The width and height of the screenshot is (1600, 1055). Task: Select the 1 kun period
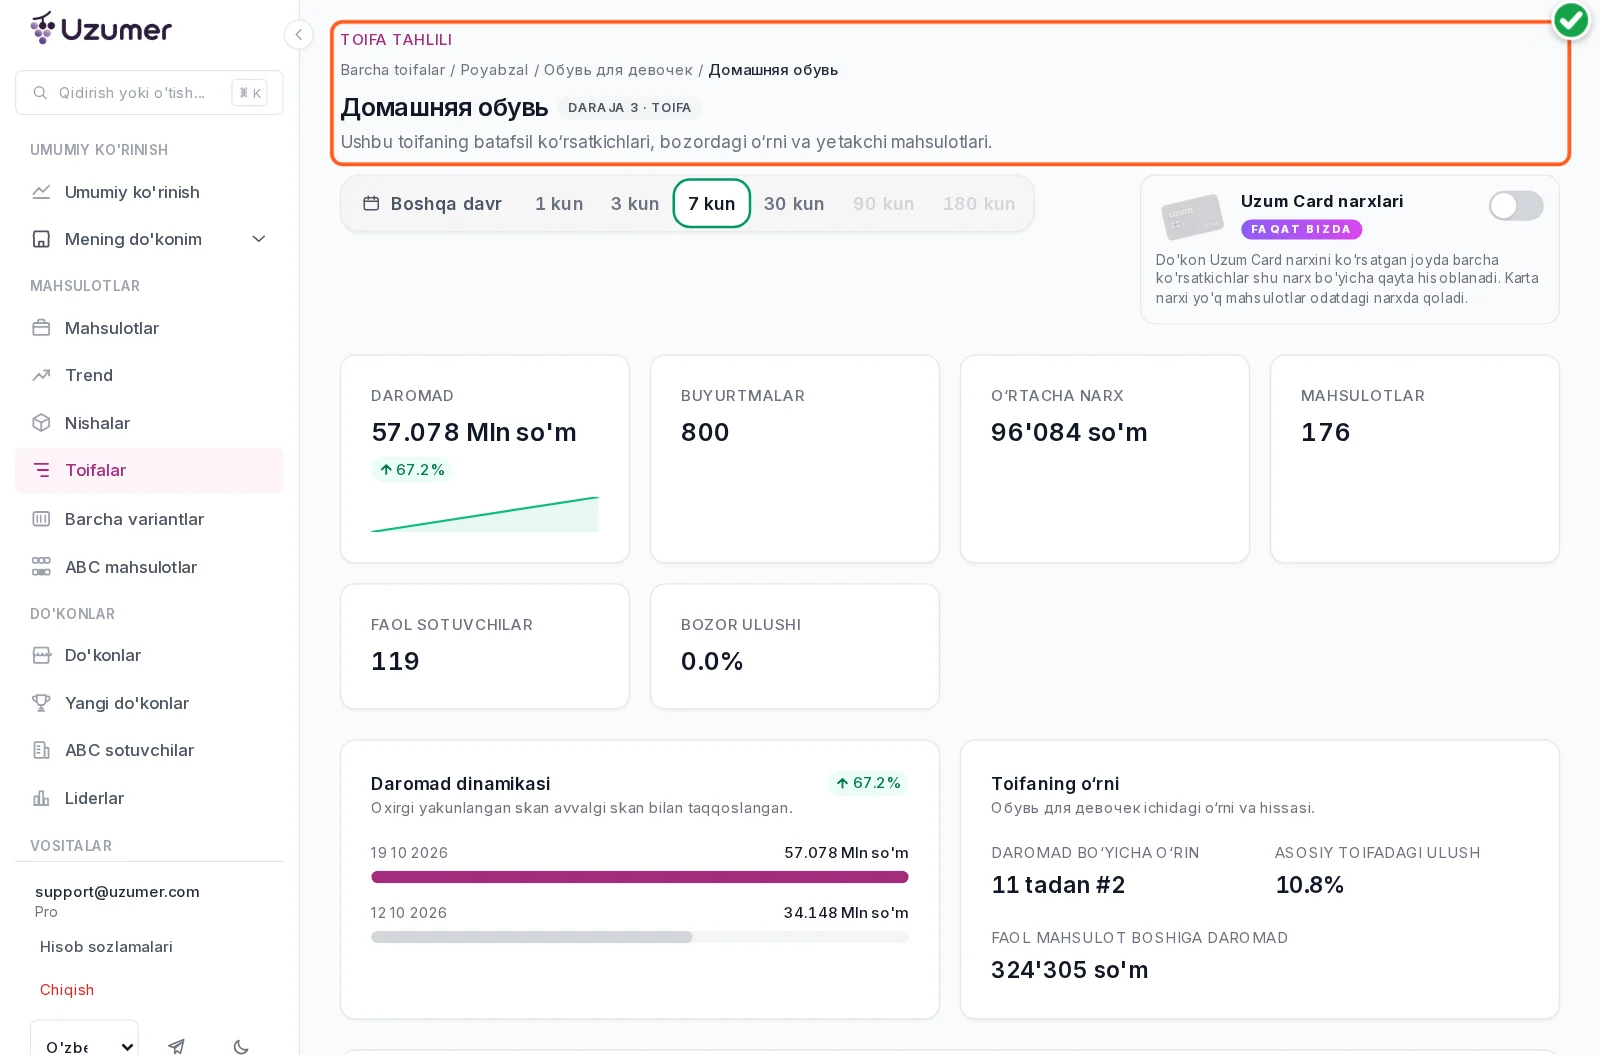point(559,204)
